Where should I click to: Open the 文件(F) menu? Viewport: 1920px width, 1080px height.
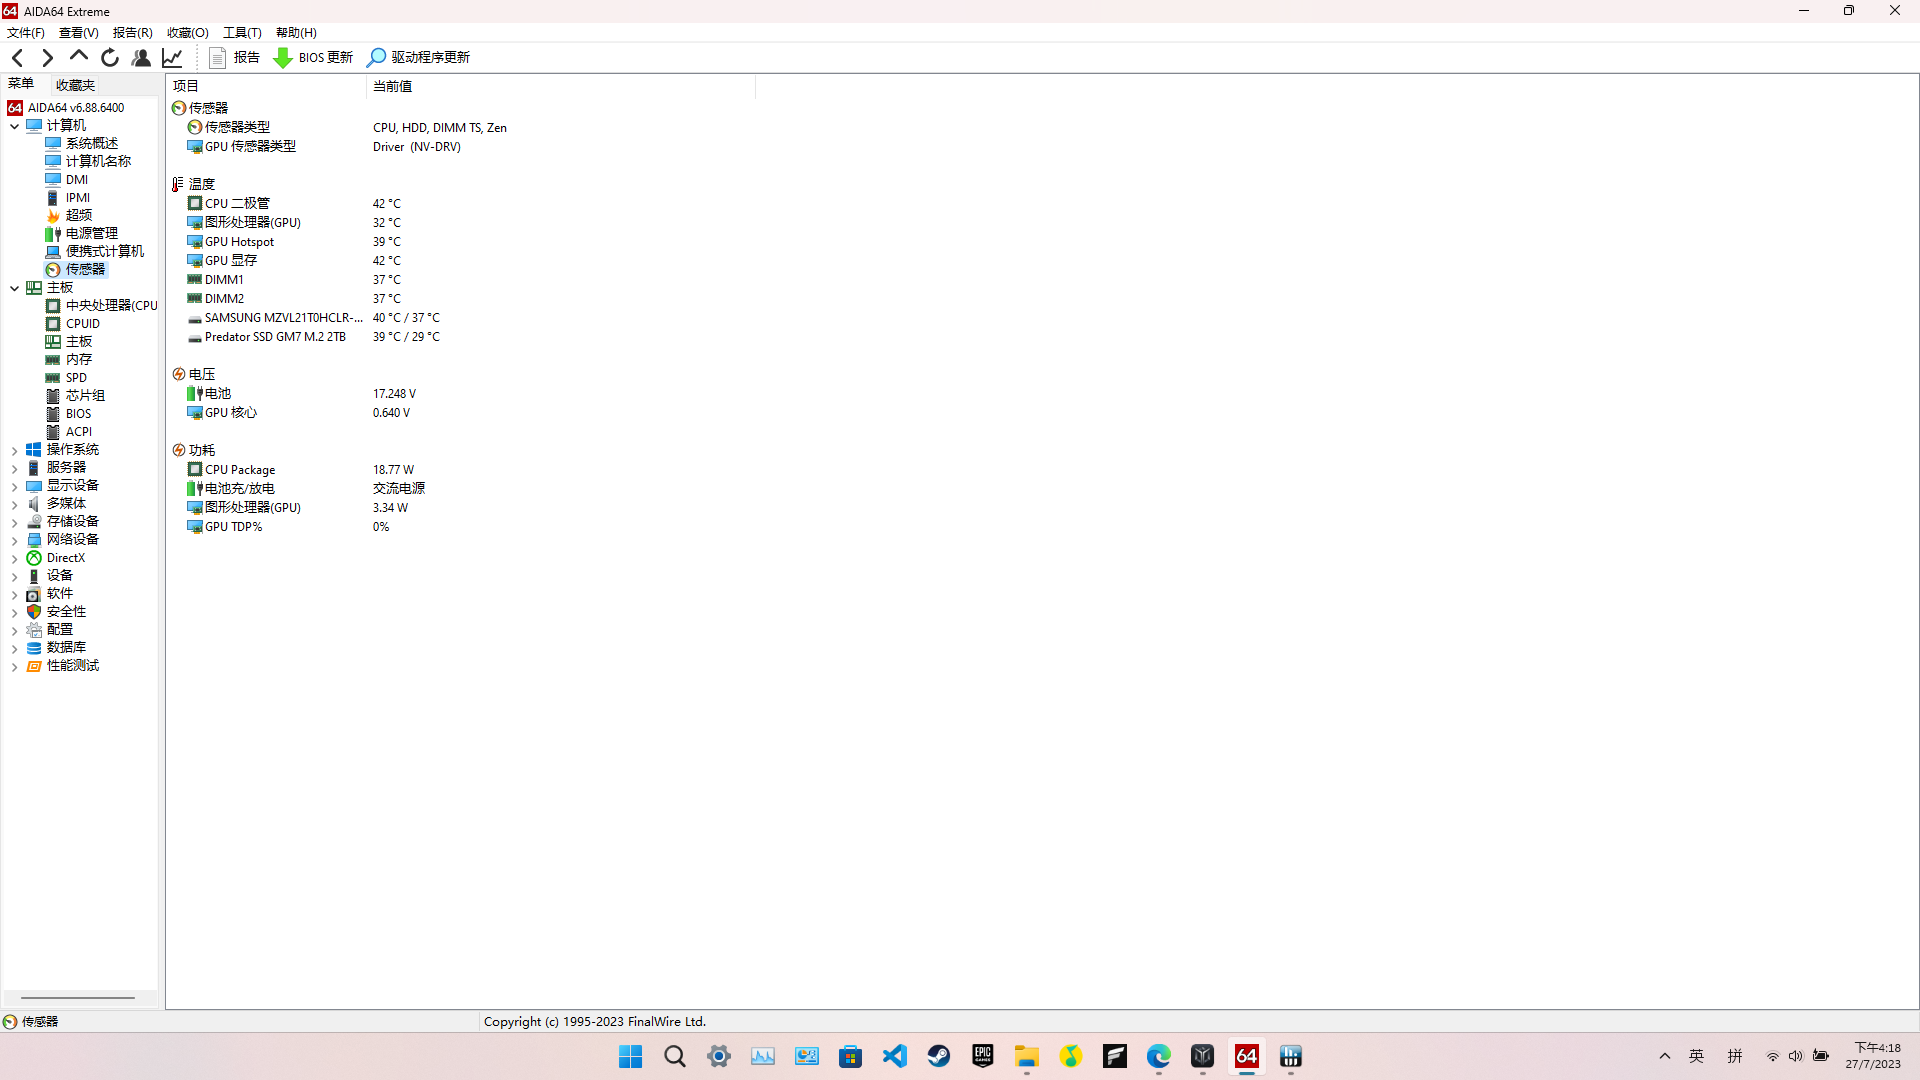[x=26, y=33]
